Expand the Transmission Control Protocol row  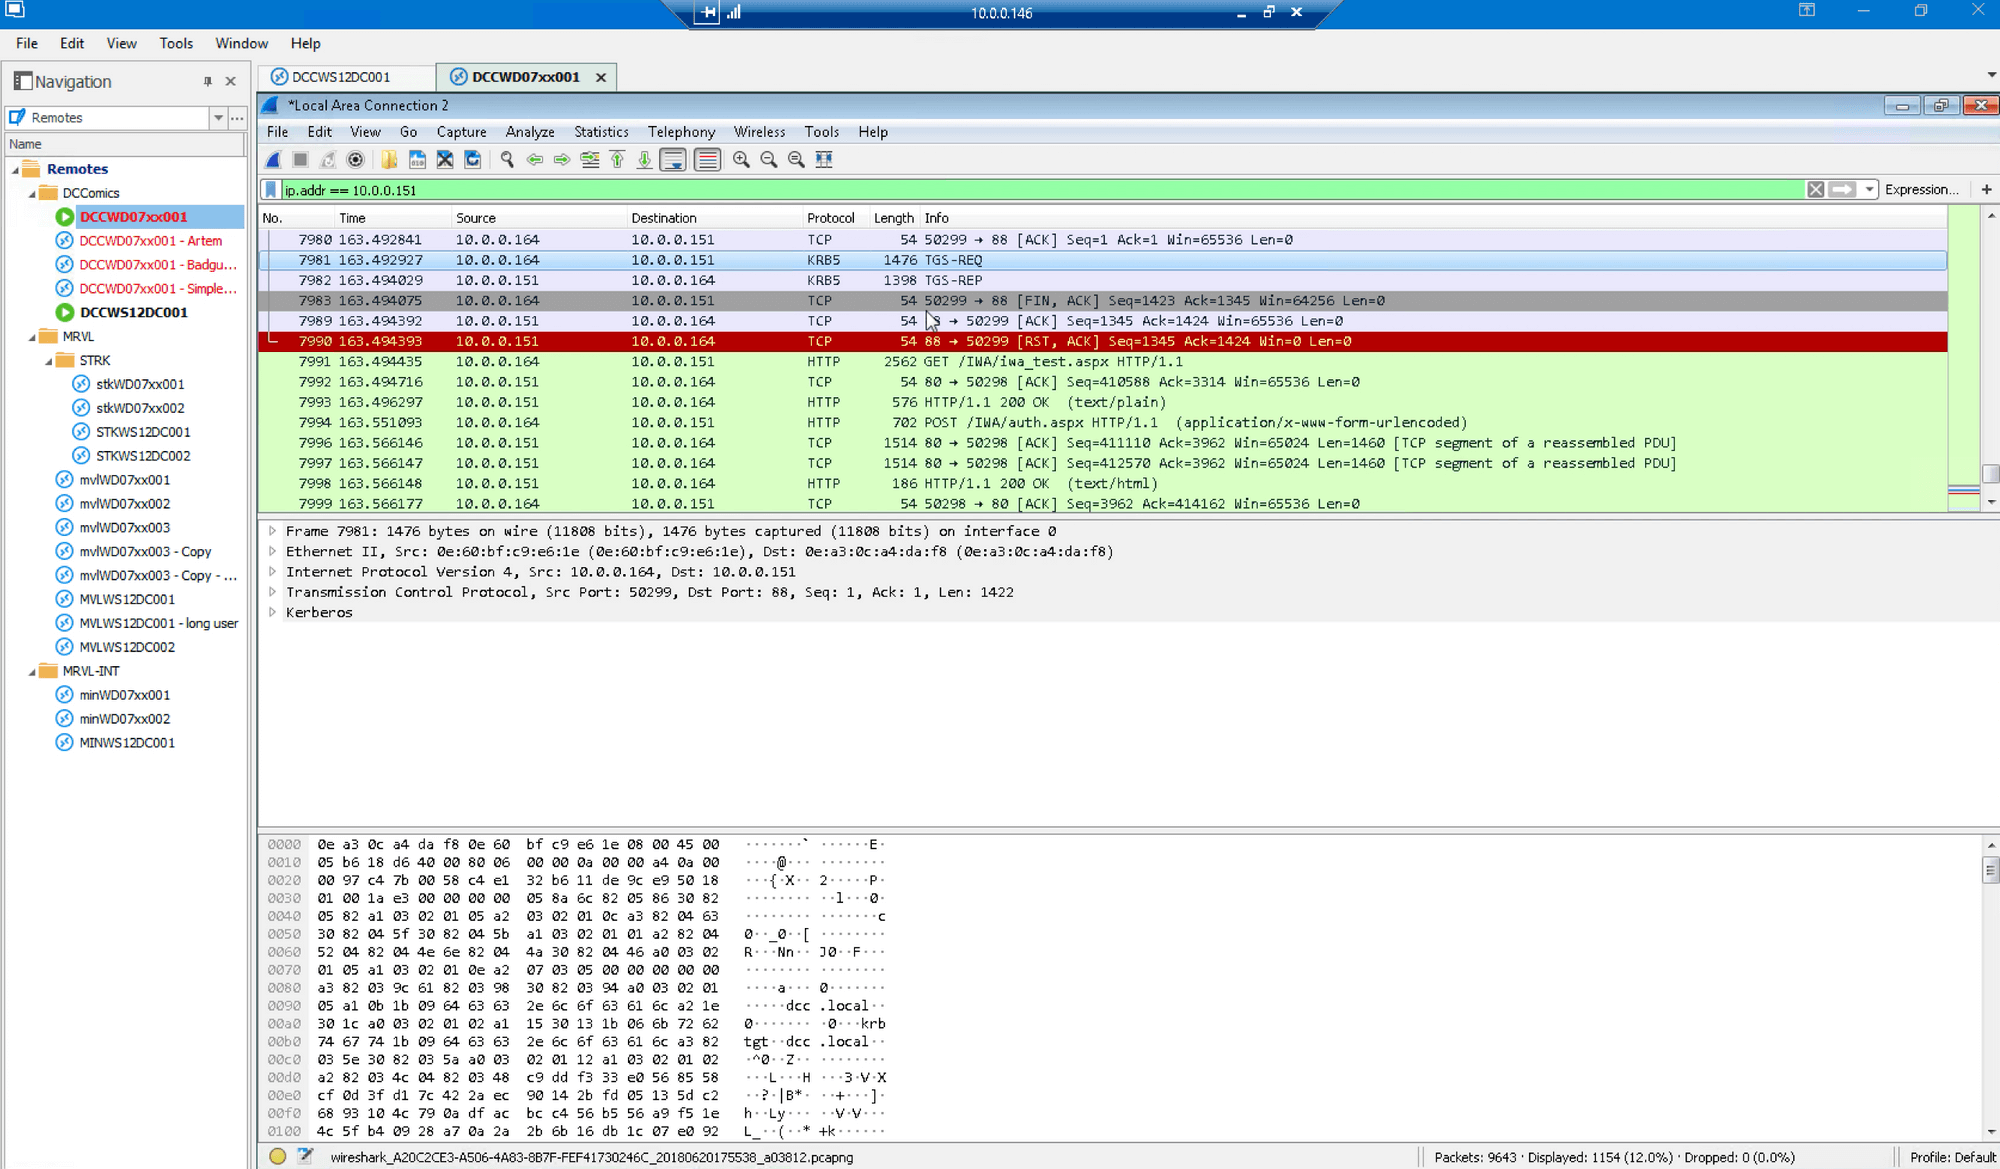(273, 591)
